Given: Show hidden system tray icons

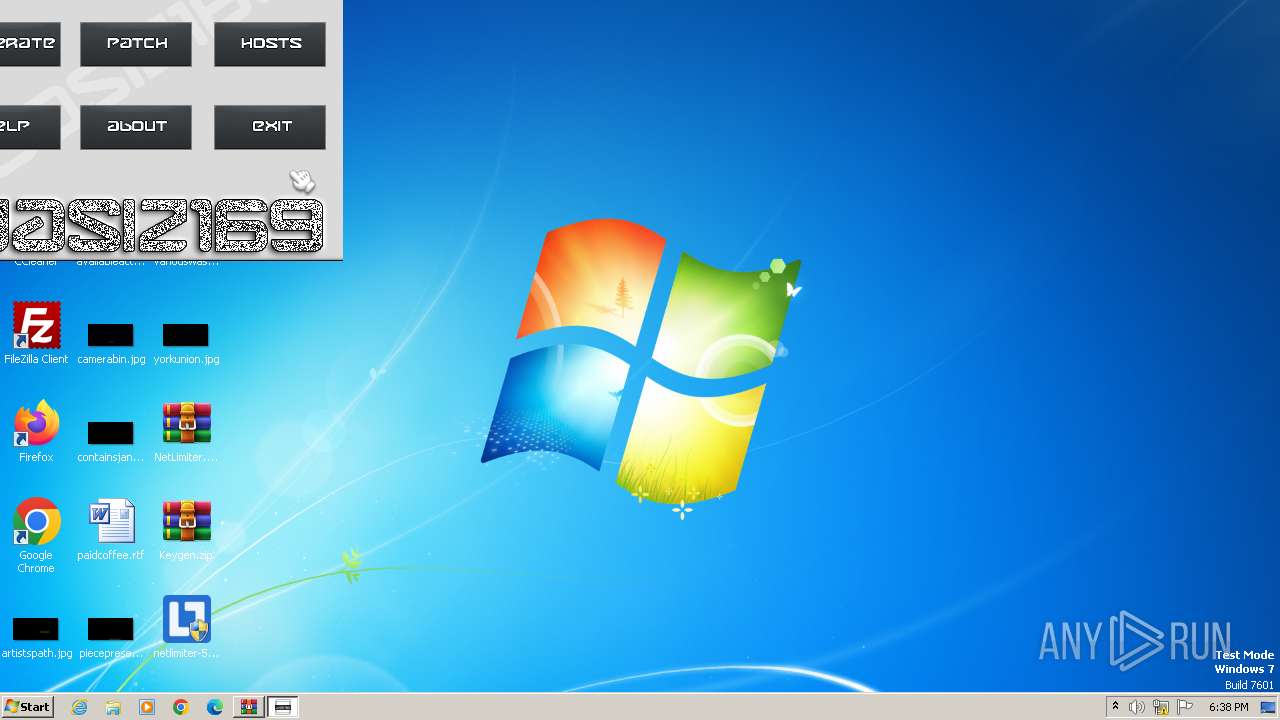Looking at the screenshot, I should point(1115,707).
